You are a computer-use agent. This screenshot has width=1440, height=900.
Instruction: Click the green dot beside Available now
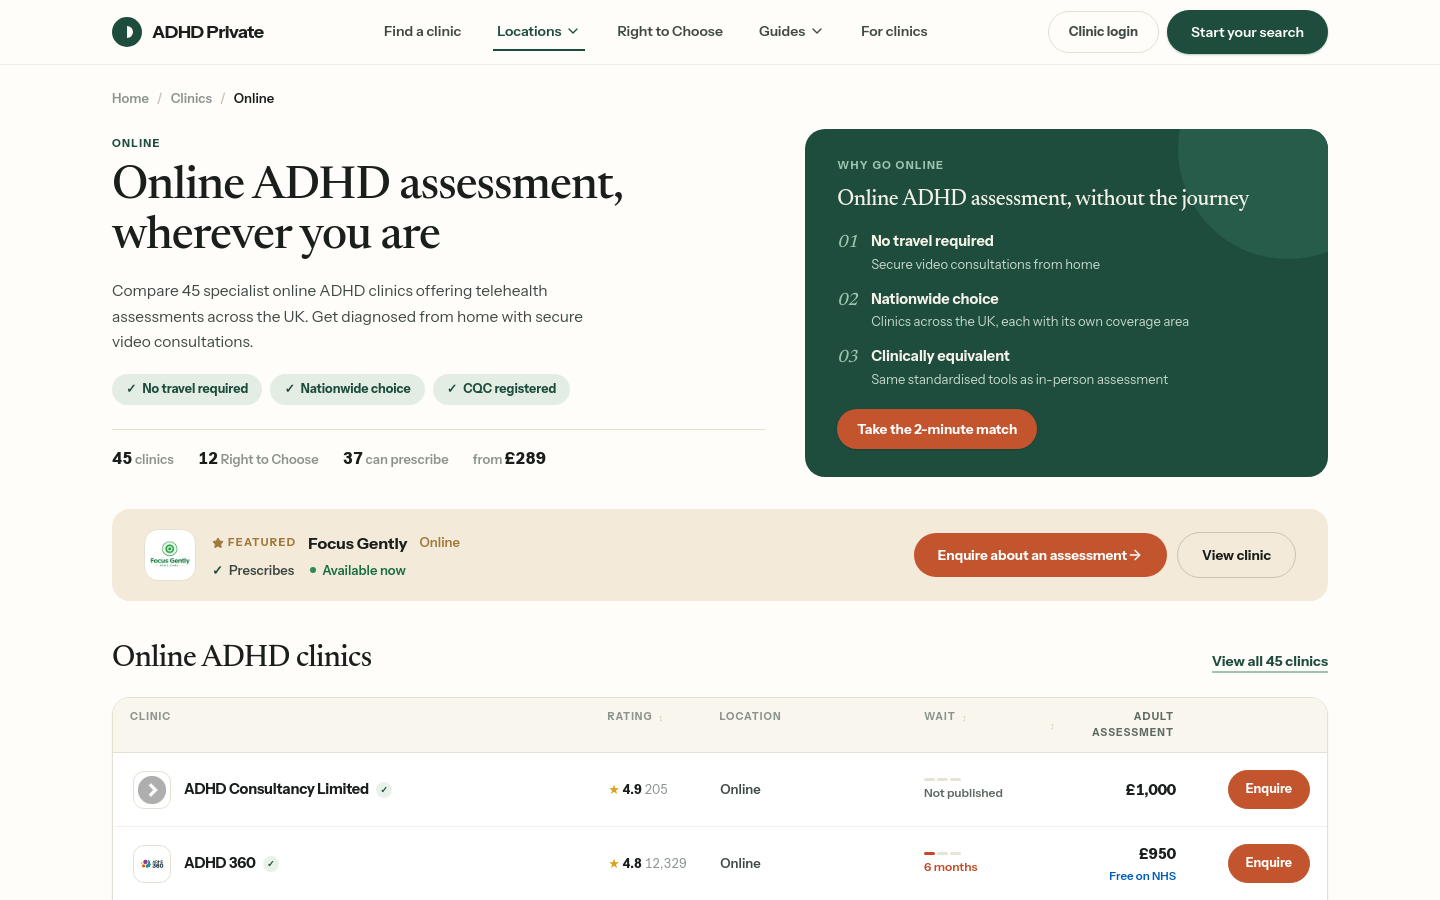pyautogui.click(x=313, y=571)
